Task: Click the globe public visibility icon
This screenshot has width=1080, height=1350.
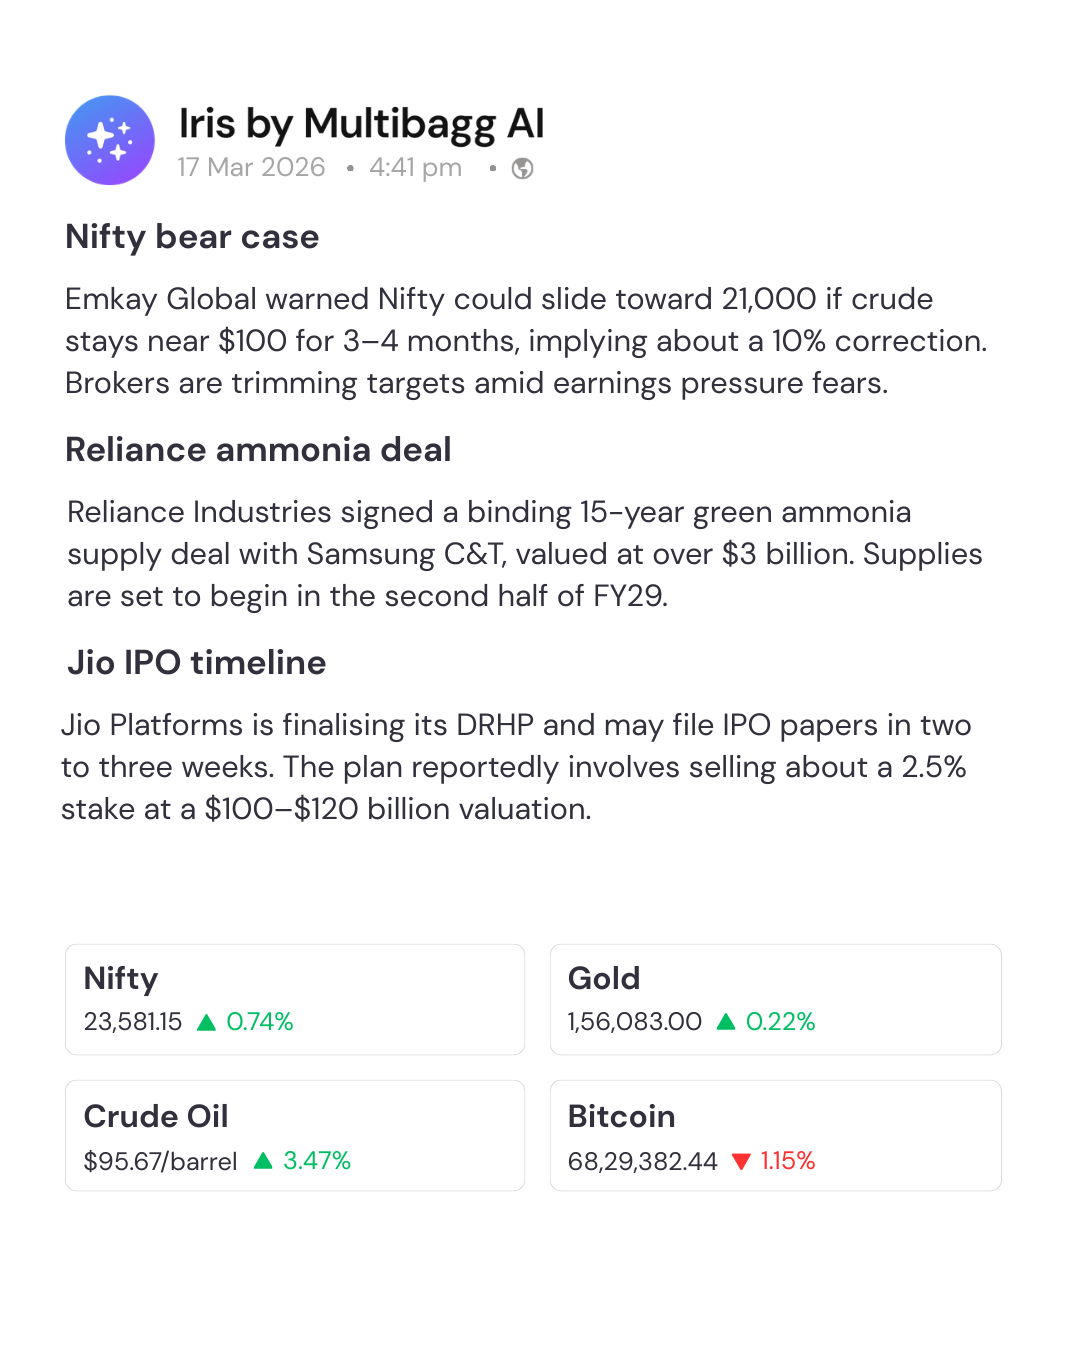Action: (522, 168)
